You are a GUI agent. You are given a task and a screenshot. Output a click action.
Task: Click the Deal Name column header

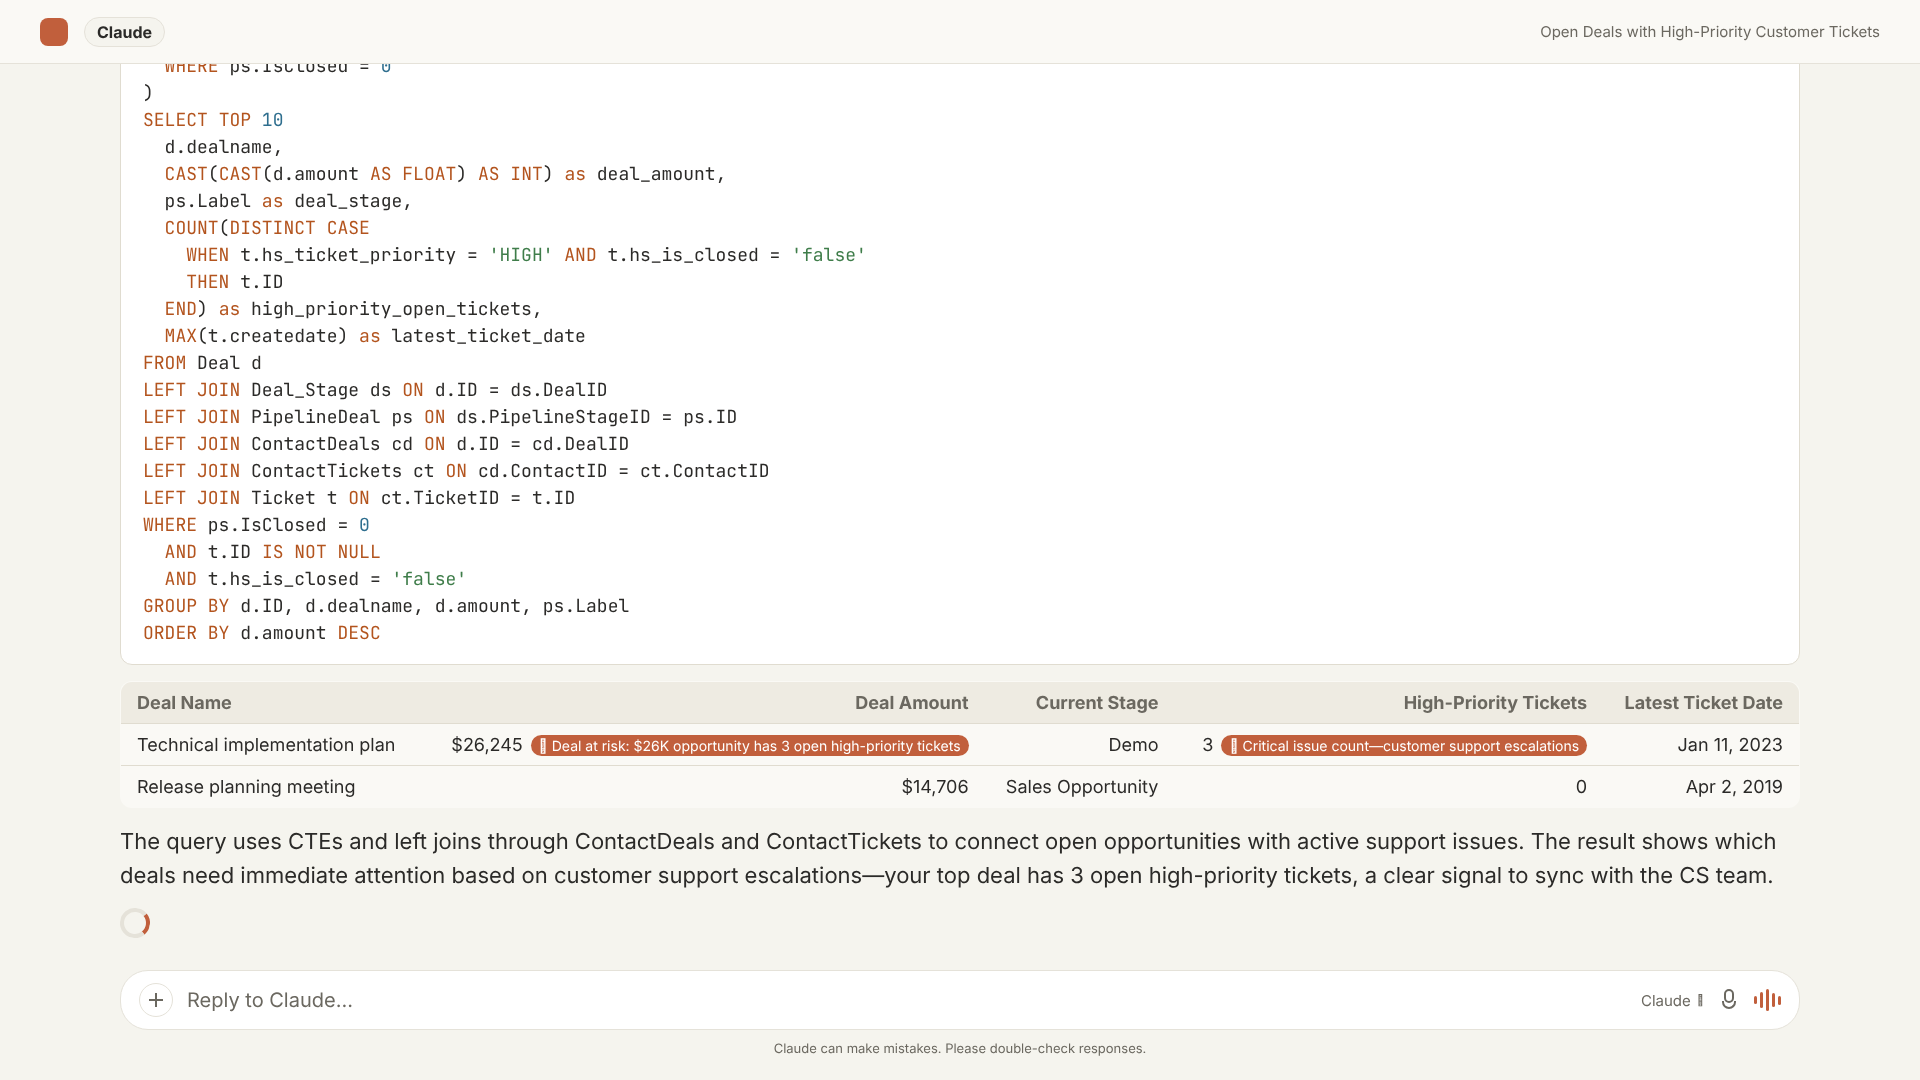[x=184, y=703]
